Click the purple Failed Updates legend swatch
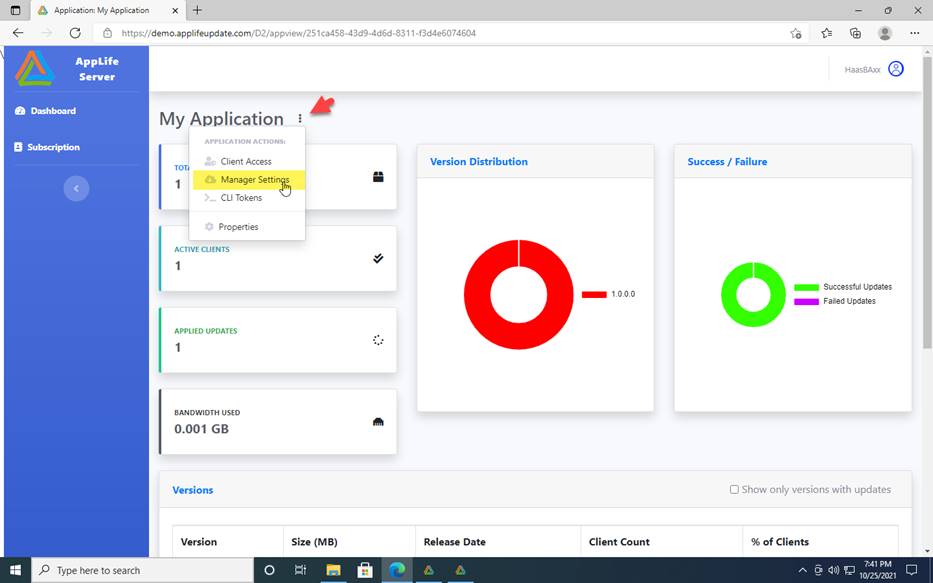 806,302
